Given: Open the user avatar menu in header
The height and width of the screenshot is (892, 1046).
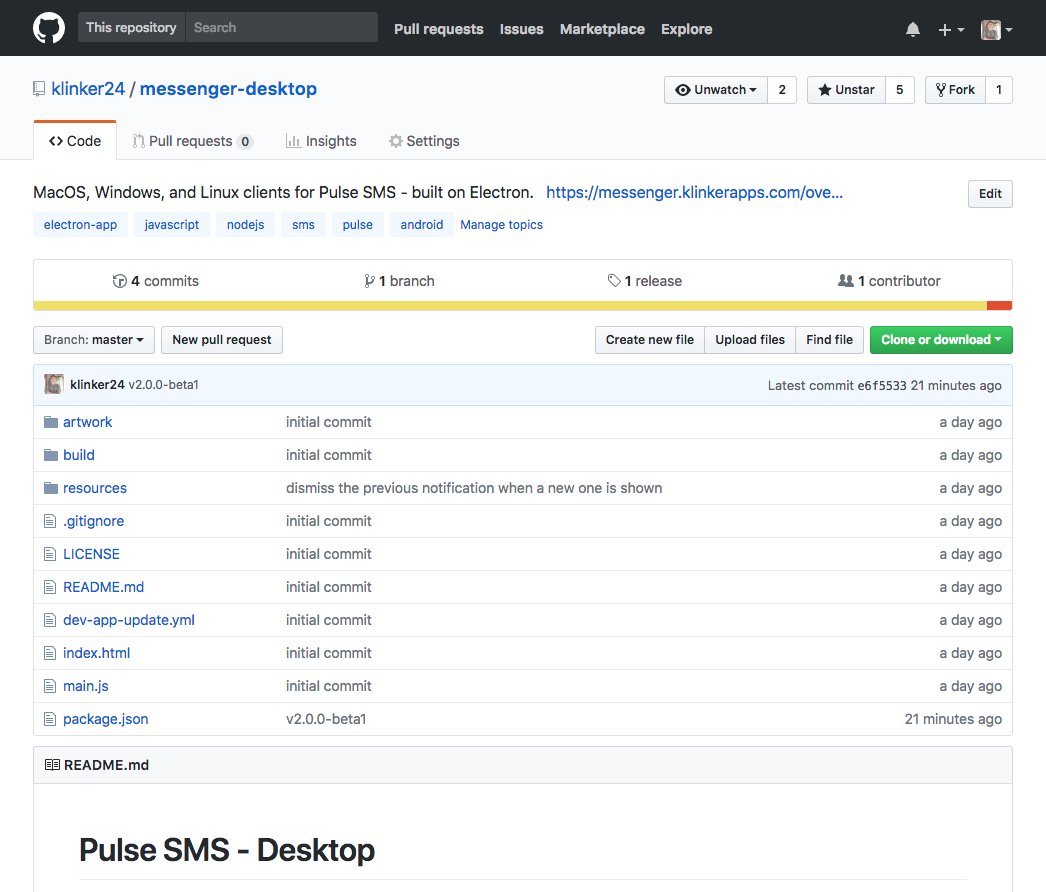Looking at the screenshot, I should pyautogui.click(x=997, y=29).
